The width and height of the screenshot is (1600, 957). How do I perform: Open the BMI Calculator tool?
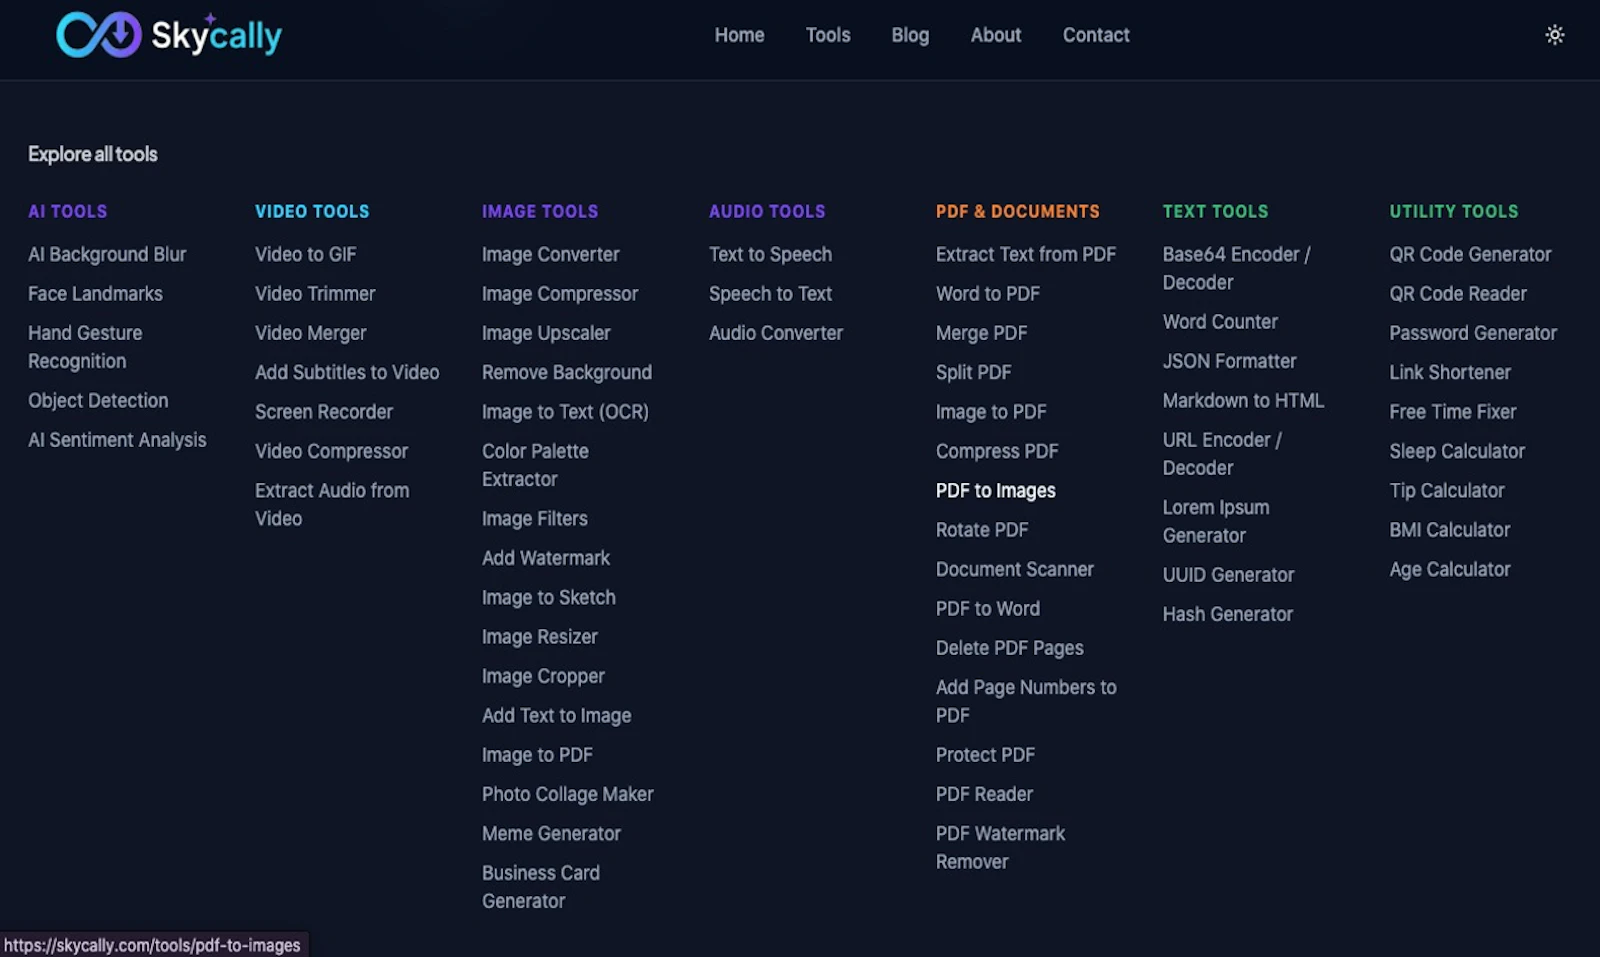pyautogui.click(x=1449, y=530)
